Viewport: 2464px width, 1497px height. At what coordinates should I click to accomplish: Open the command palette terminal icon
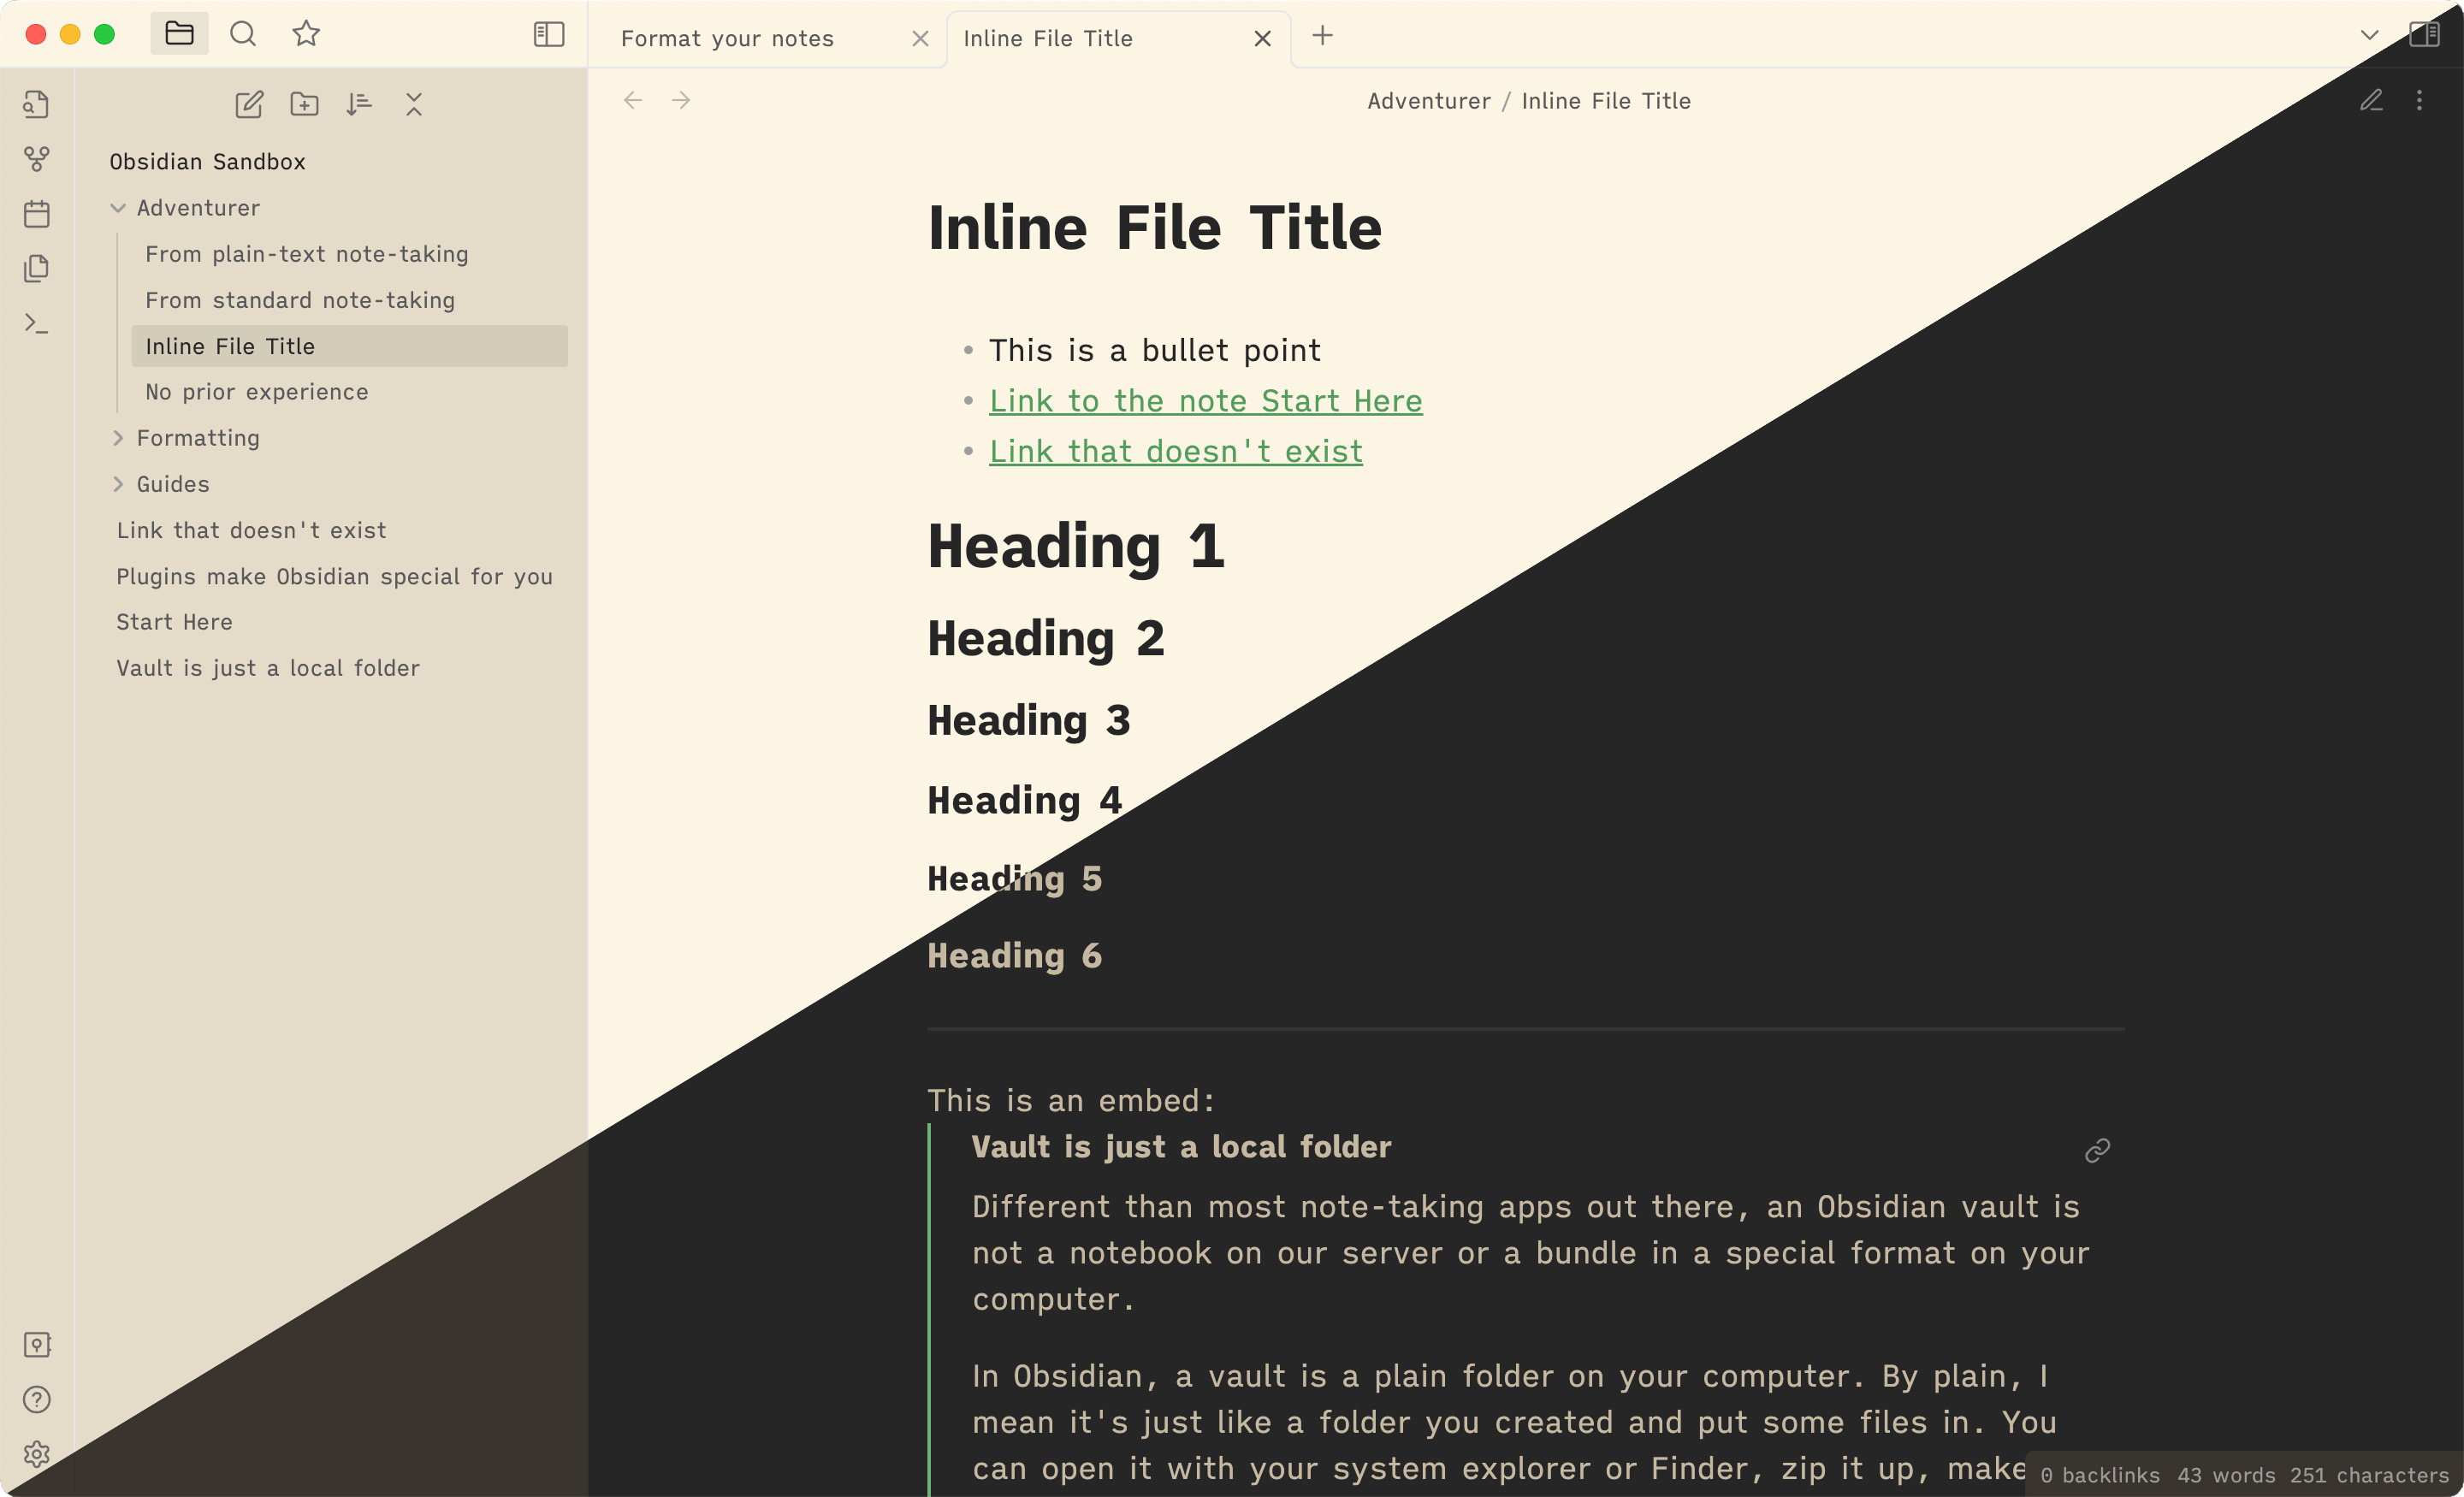pos(36,323)
